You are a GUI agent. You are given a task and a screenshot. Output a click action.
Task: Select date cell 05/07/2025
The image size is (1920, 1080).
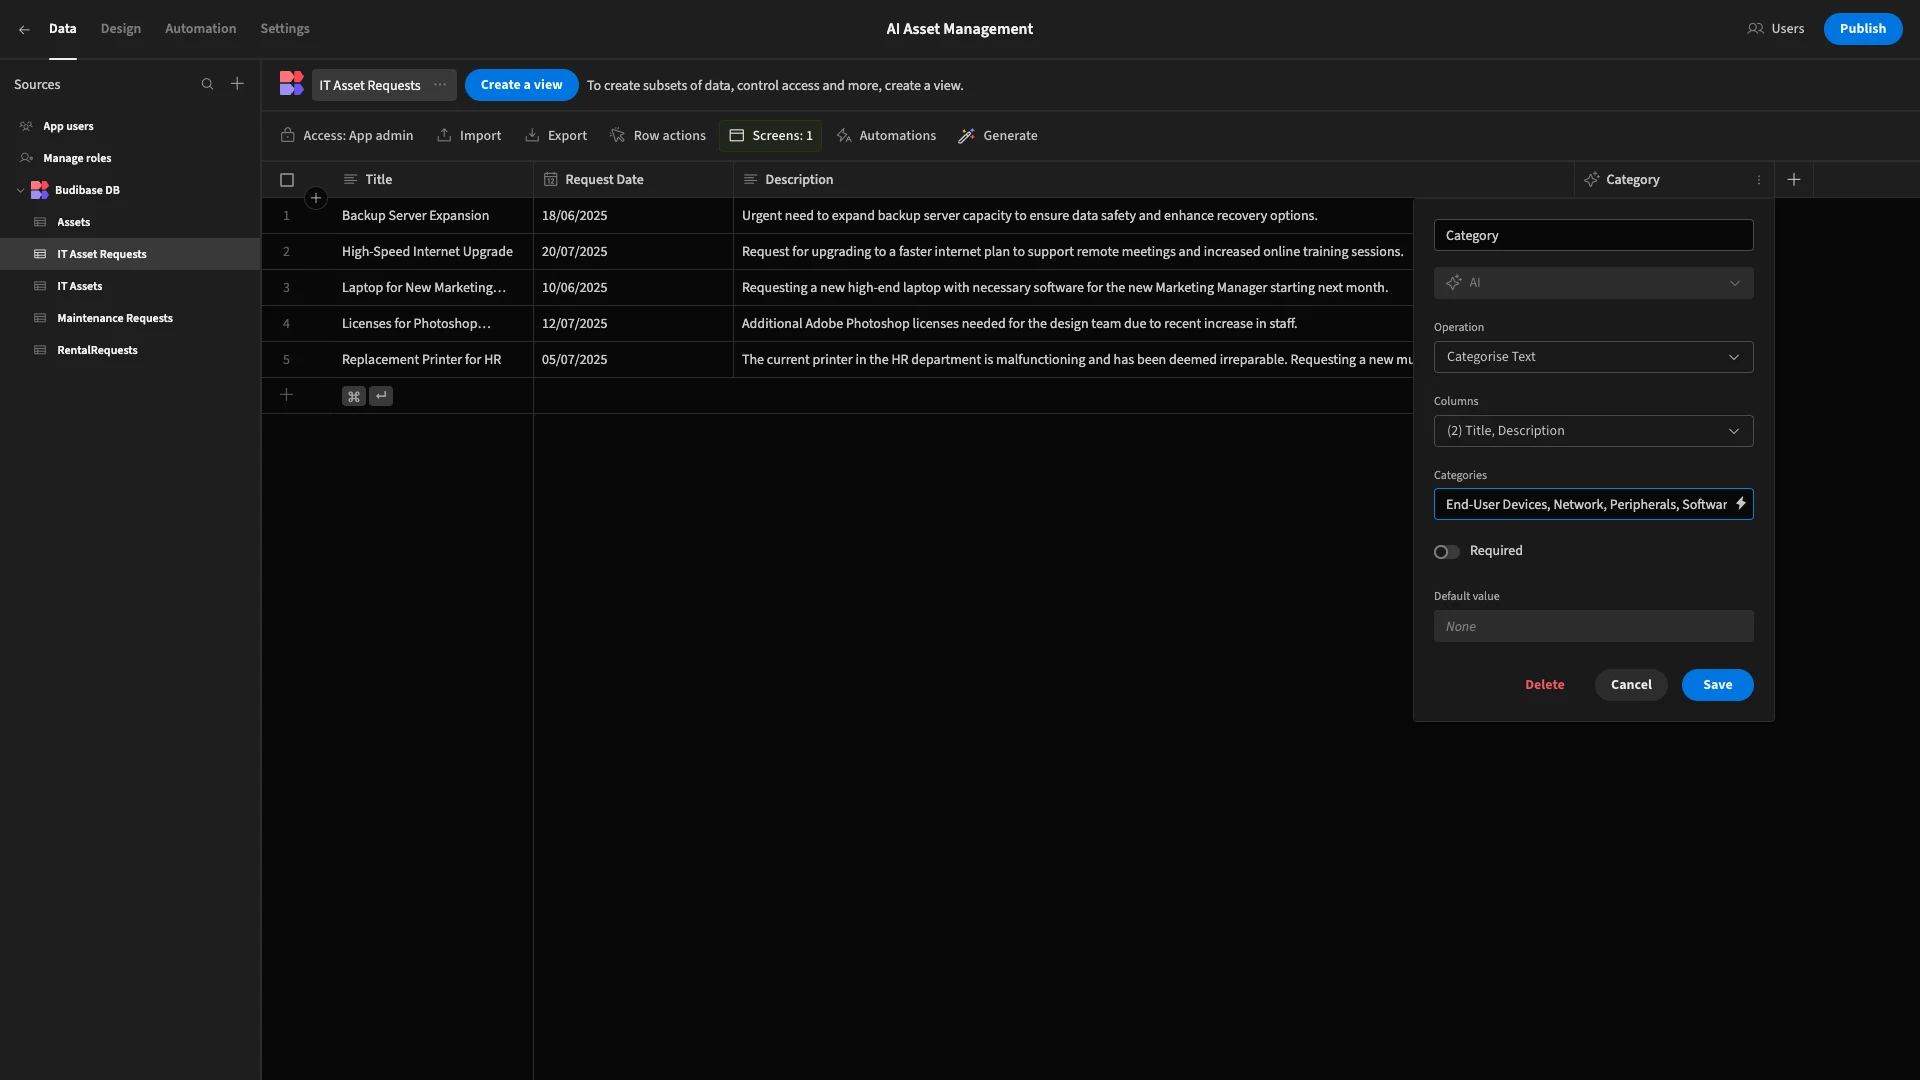point(633,360)
